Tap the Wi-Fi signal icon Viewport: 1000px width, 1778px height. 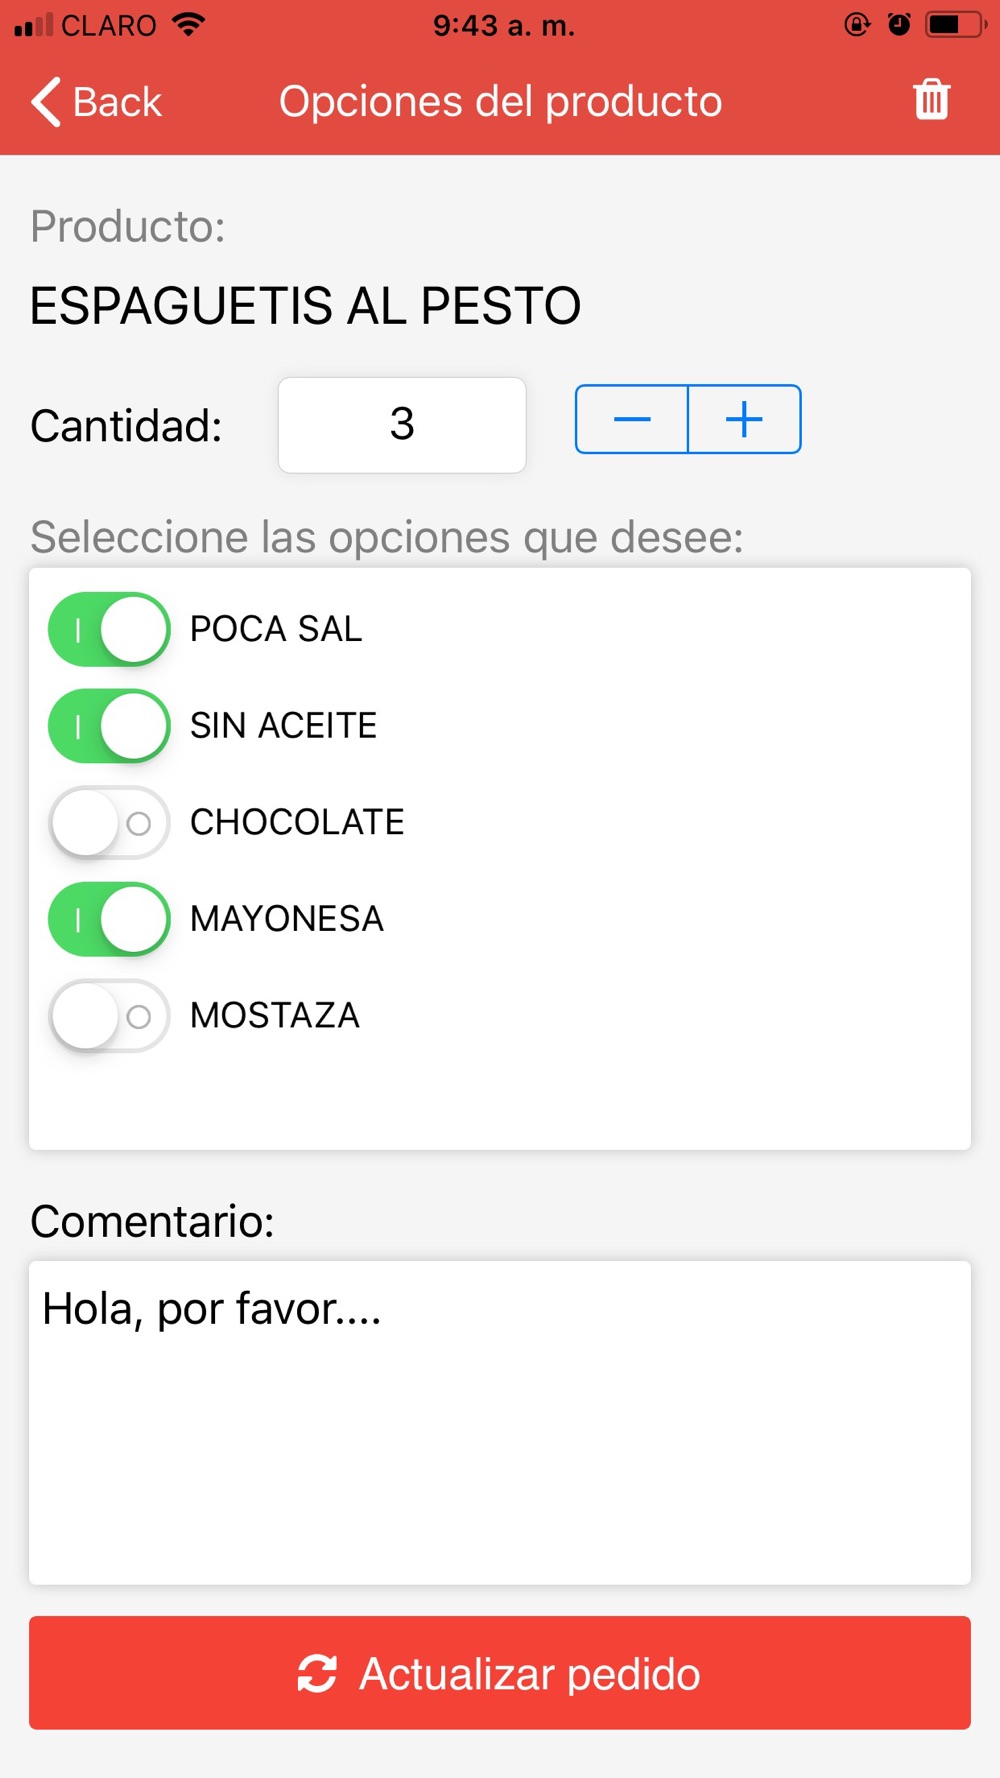point(188,24)
